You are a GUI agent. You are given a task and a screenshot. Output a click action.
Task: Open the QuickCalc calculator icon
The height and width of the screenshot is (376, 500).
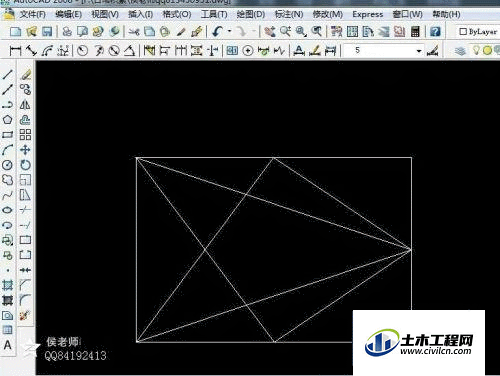point(415,32)
